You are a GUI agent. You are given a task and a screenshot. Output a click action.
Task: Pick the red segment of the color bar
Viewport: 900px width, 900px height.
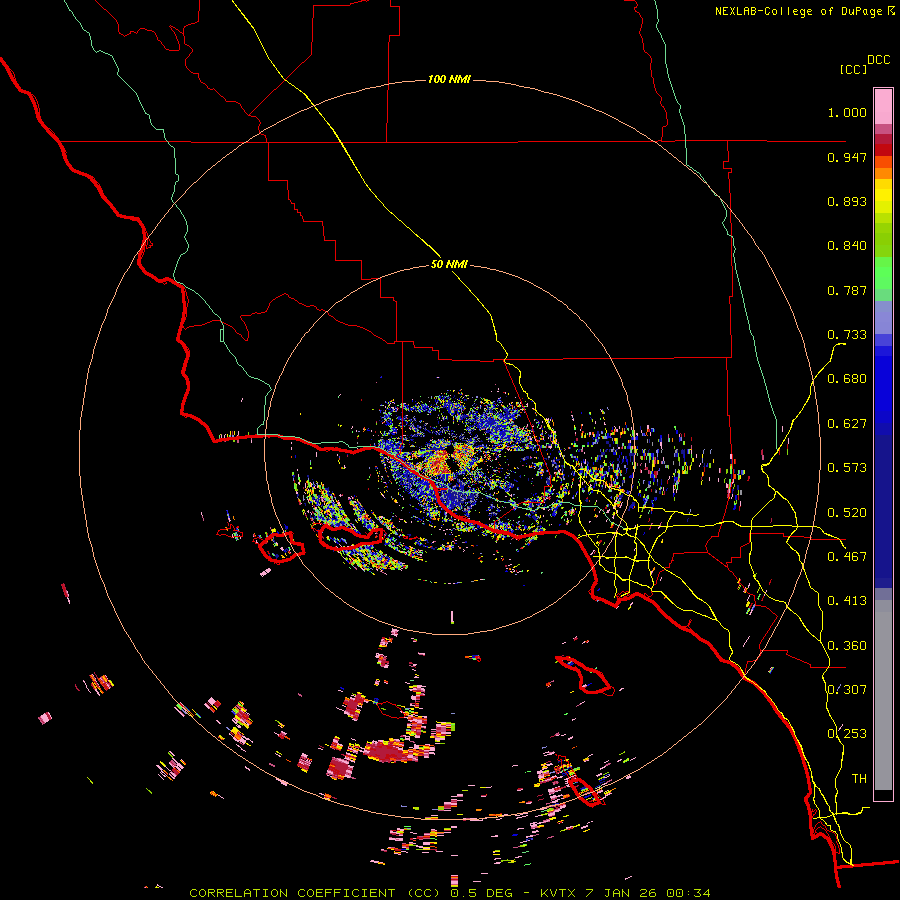[x=883, y=150]
